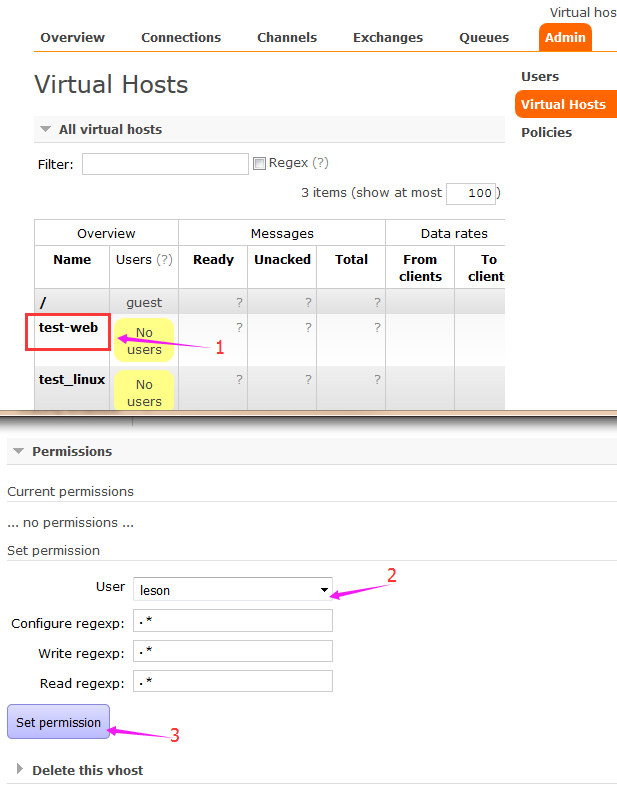
Task: Click the Set permission button
Action: click(x=58, y=722)
